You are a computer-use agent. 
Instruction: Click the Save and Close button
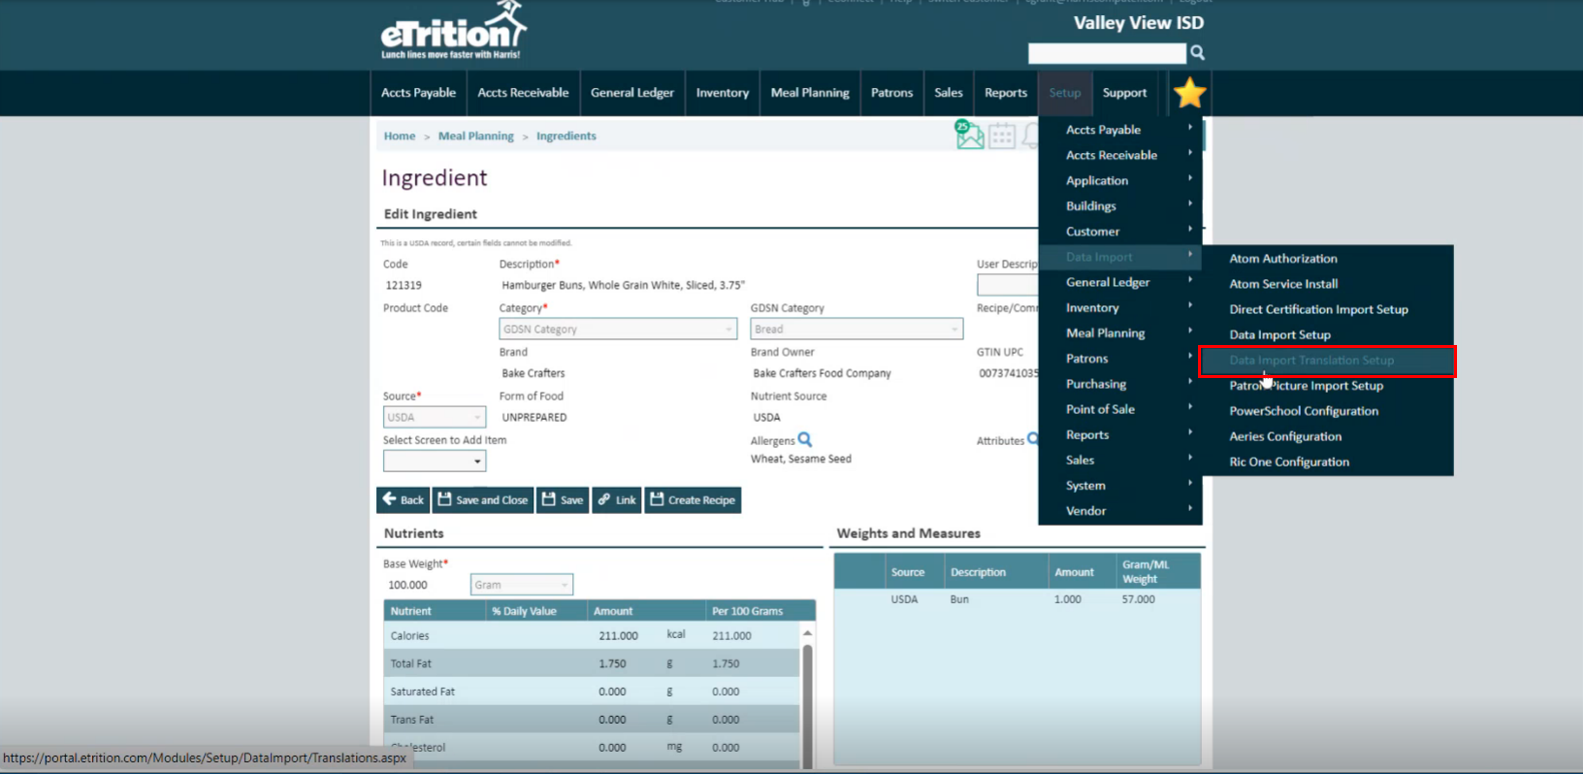coord(483,500)
